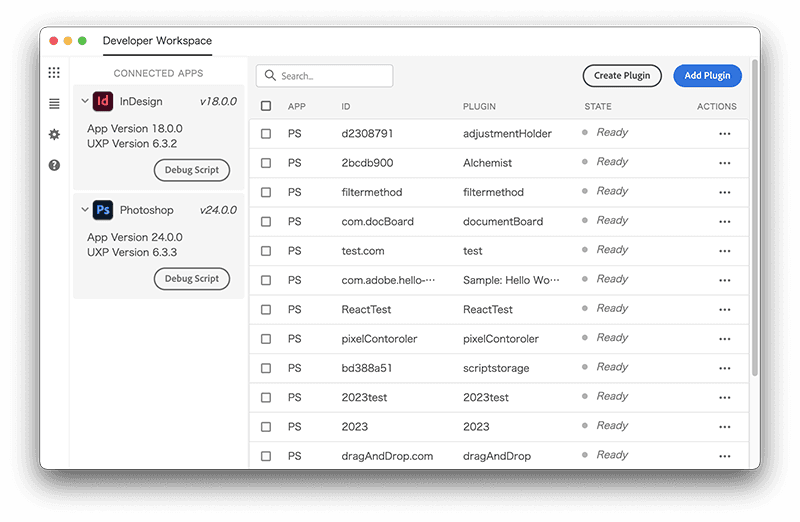Click Debug Script under InDesign
The image size is (800, 522).
coord(192,170)
